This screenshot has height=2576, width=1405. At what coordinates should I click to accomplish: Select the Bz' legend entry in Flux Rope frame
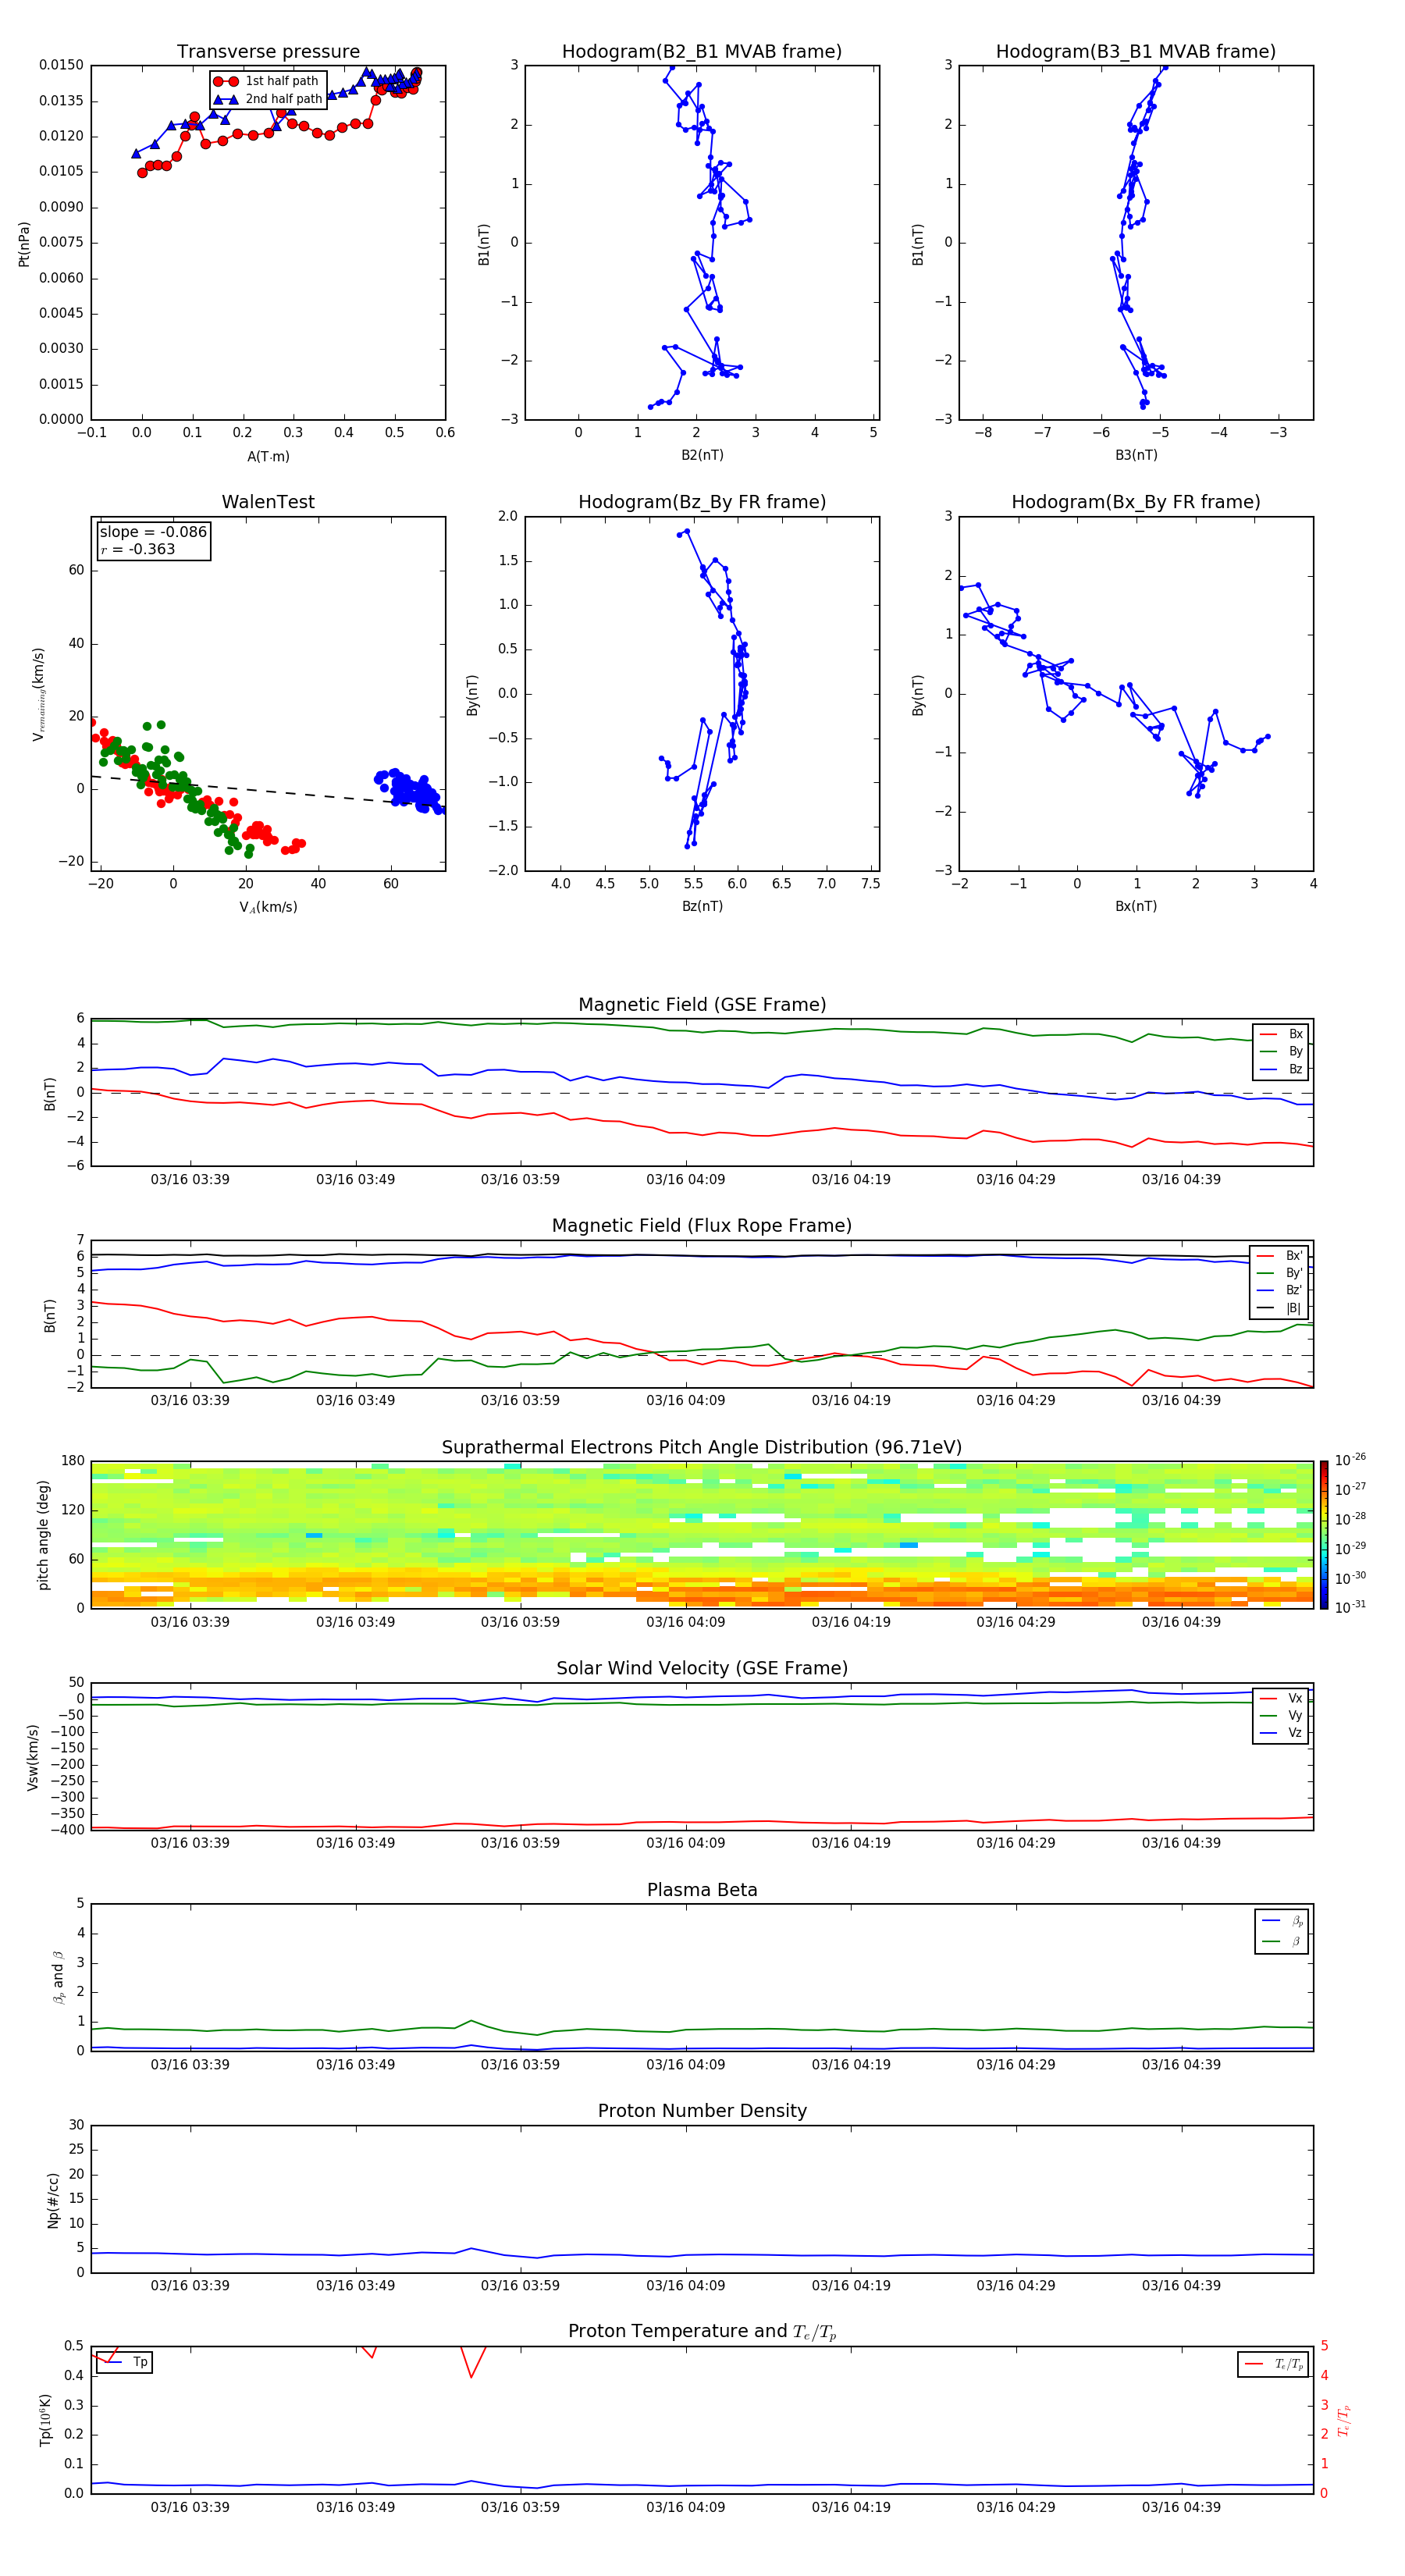pyautogui.click(x=1280, y=1290)
